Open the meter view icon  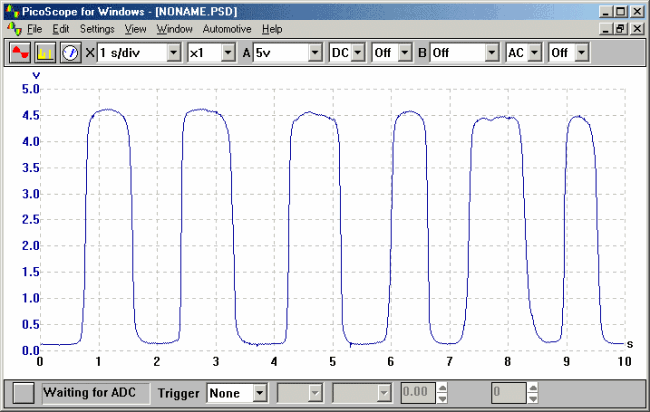70,52
